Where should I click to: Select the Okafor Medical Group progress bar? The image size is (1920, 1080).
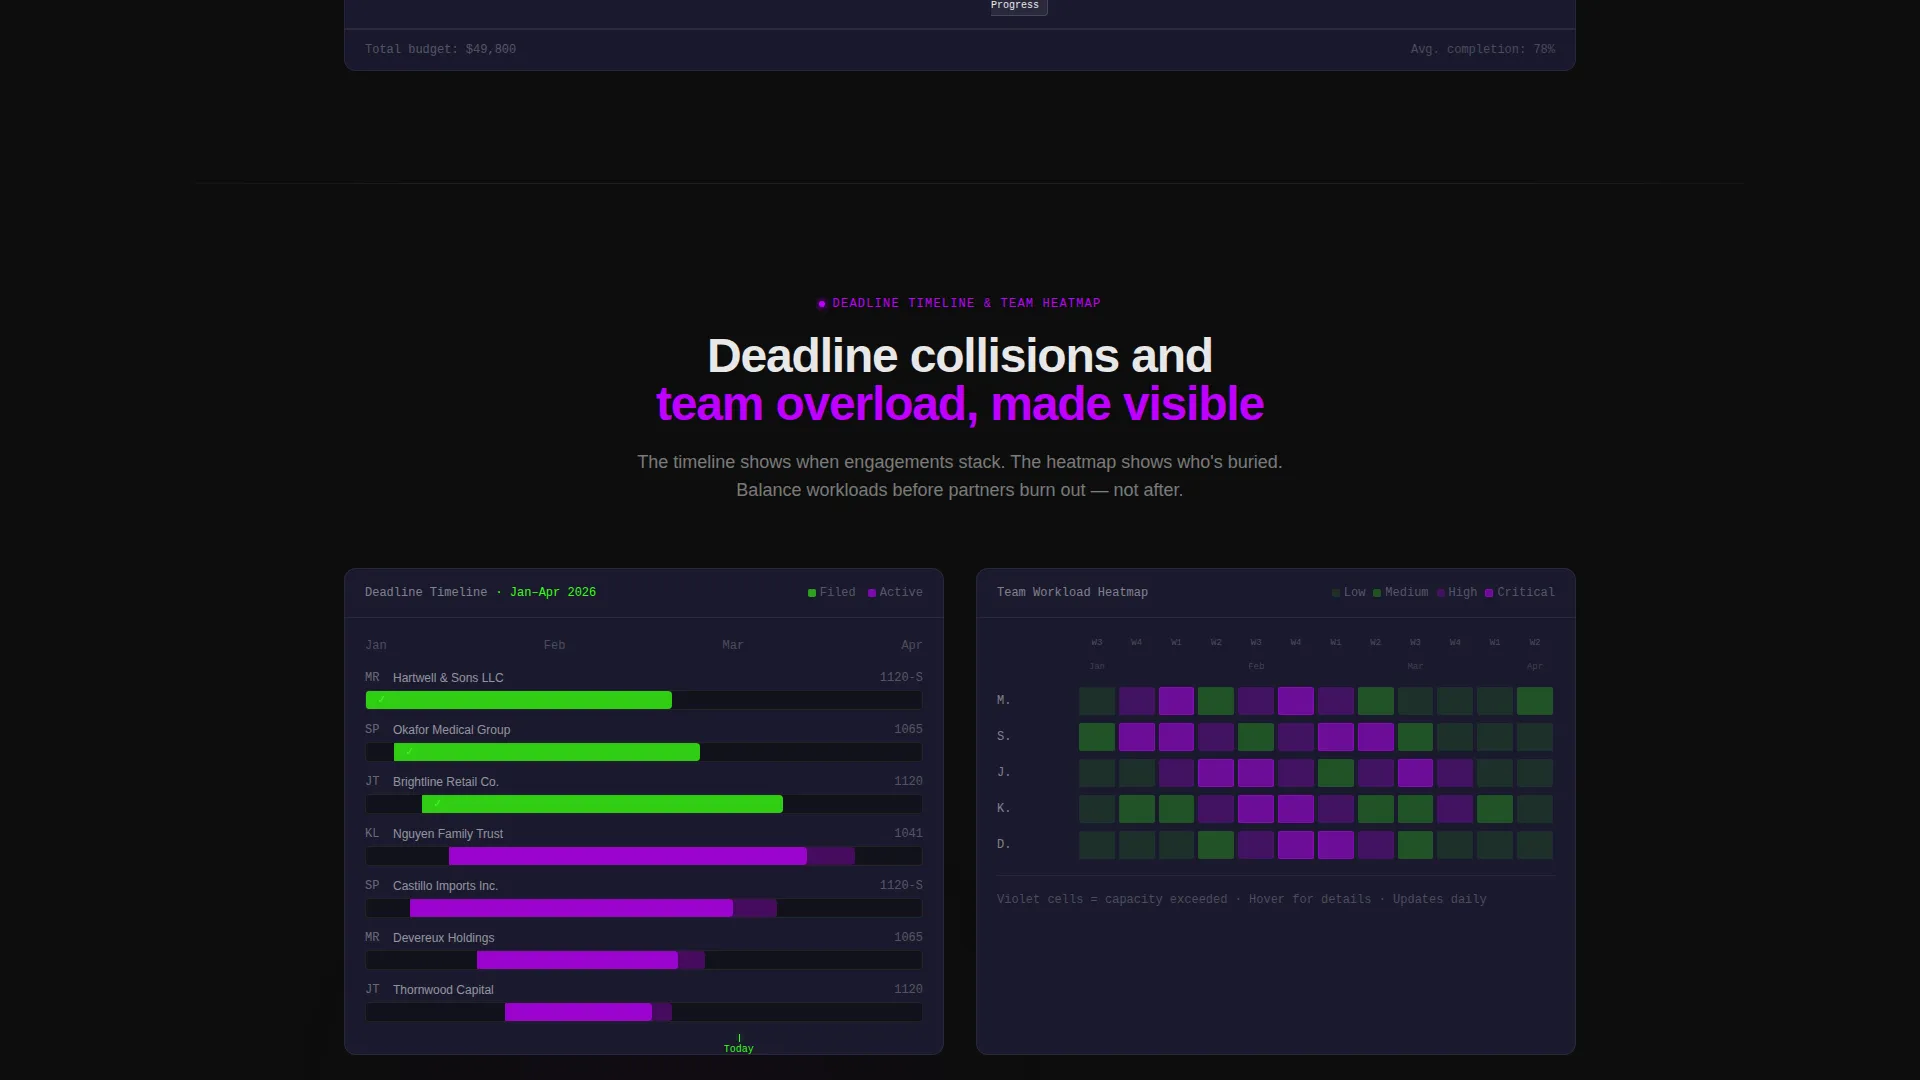pos(547,752)
